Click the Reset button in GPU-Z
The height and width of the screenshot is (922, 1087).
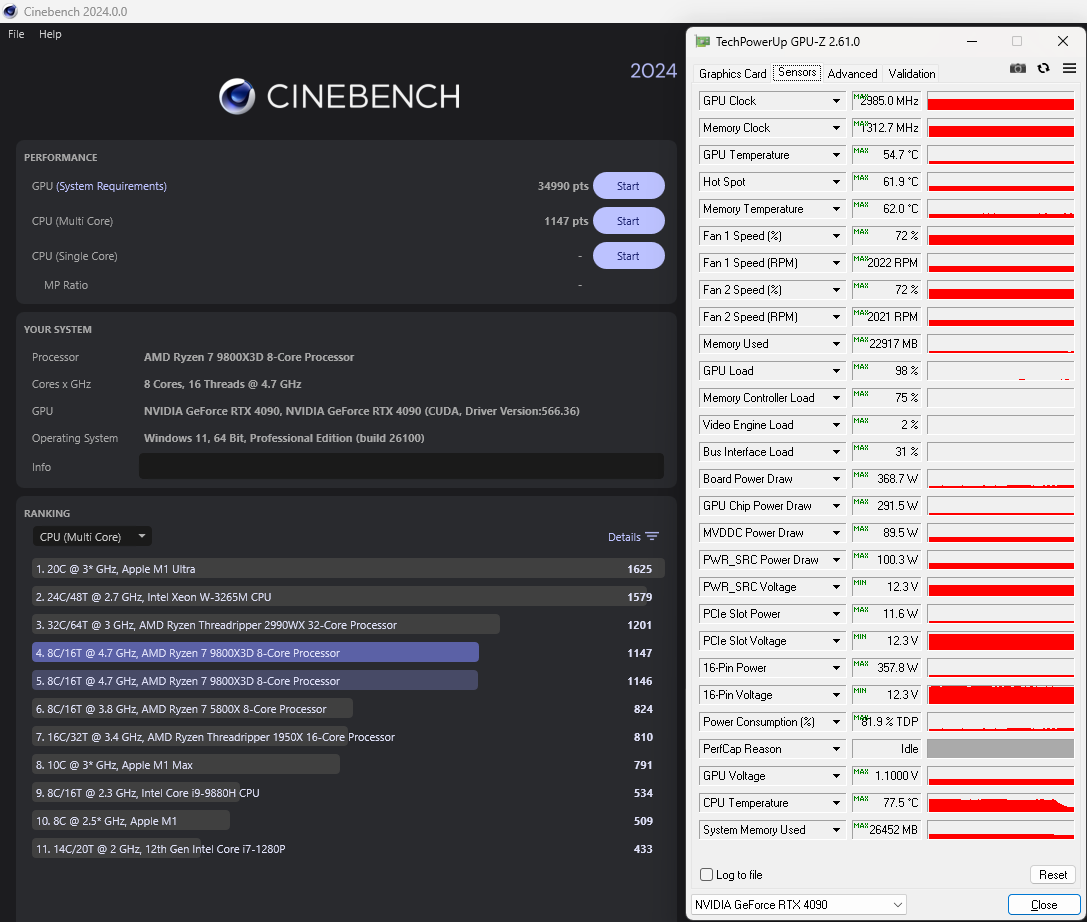[1052, 875]
